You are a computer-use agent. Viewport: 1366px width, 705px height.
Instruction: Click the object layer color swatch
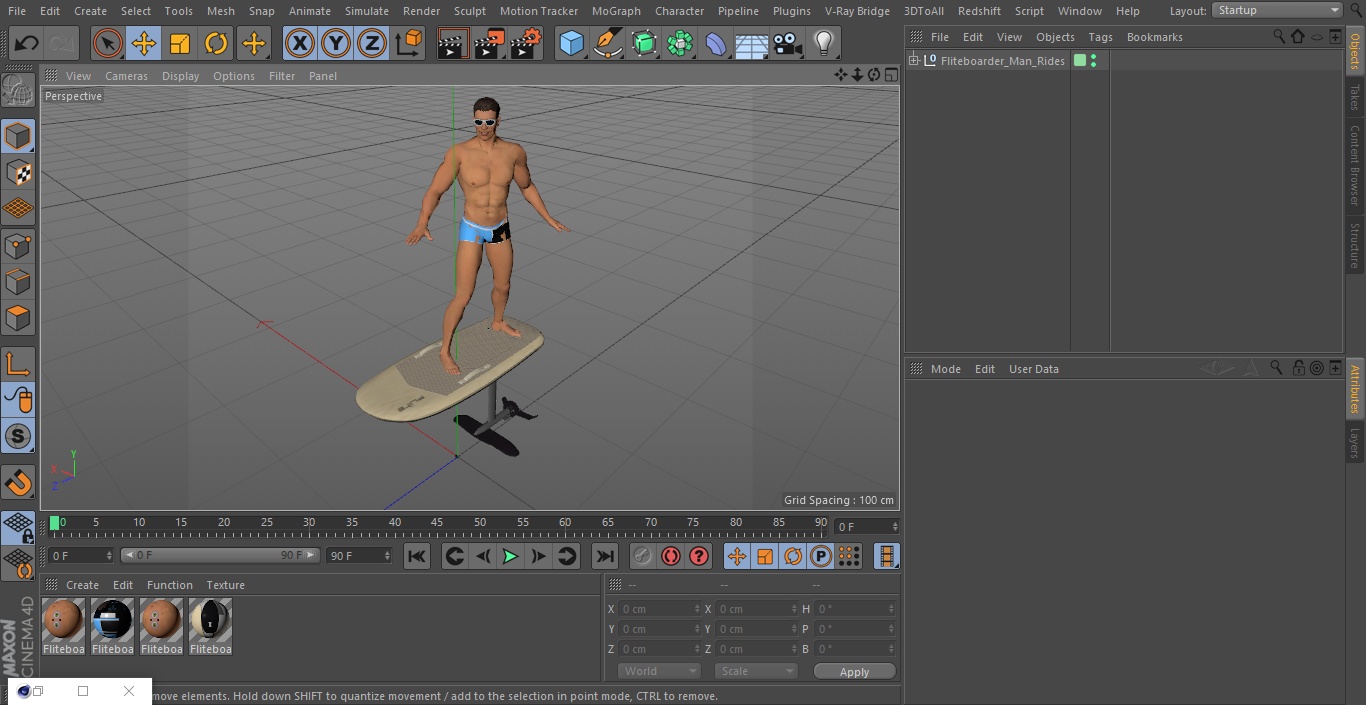pos(1080,60)
